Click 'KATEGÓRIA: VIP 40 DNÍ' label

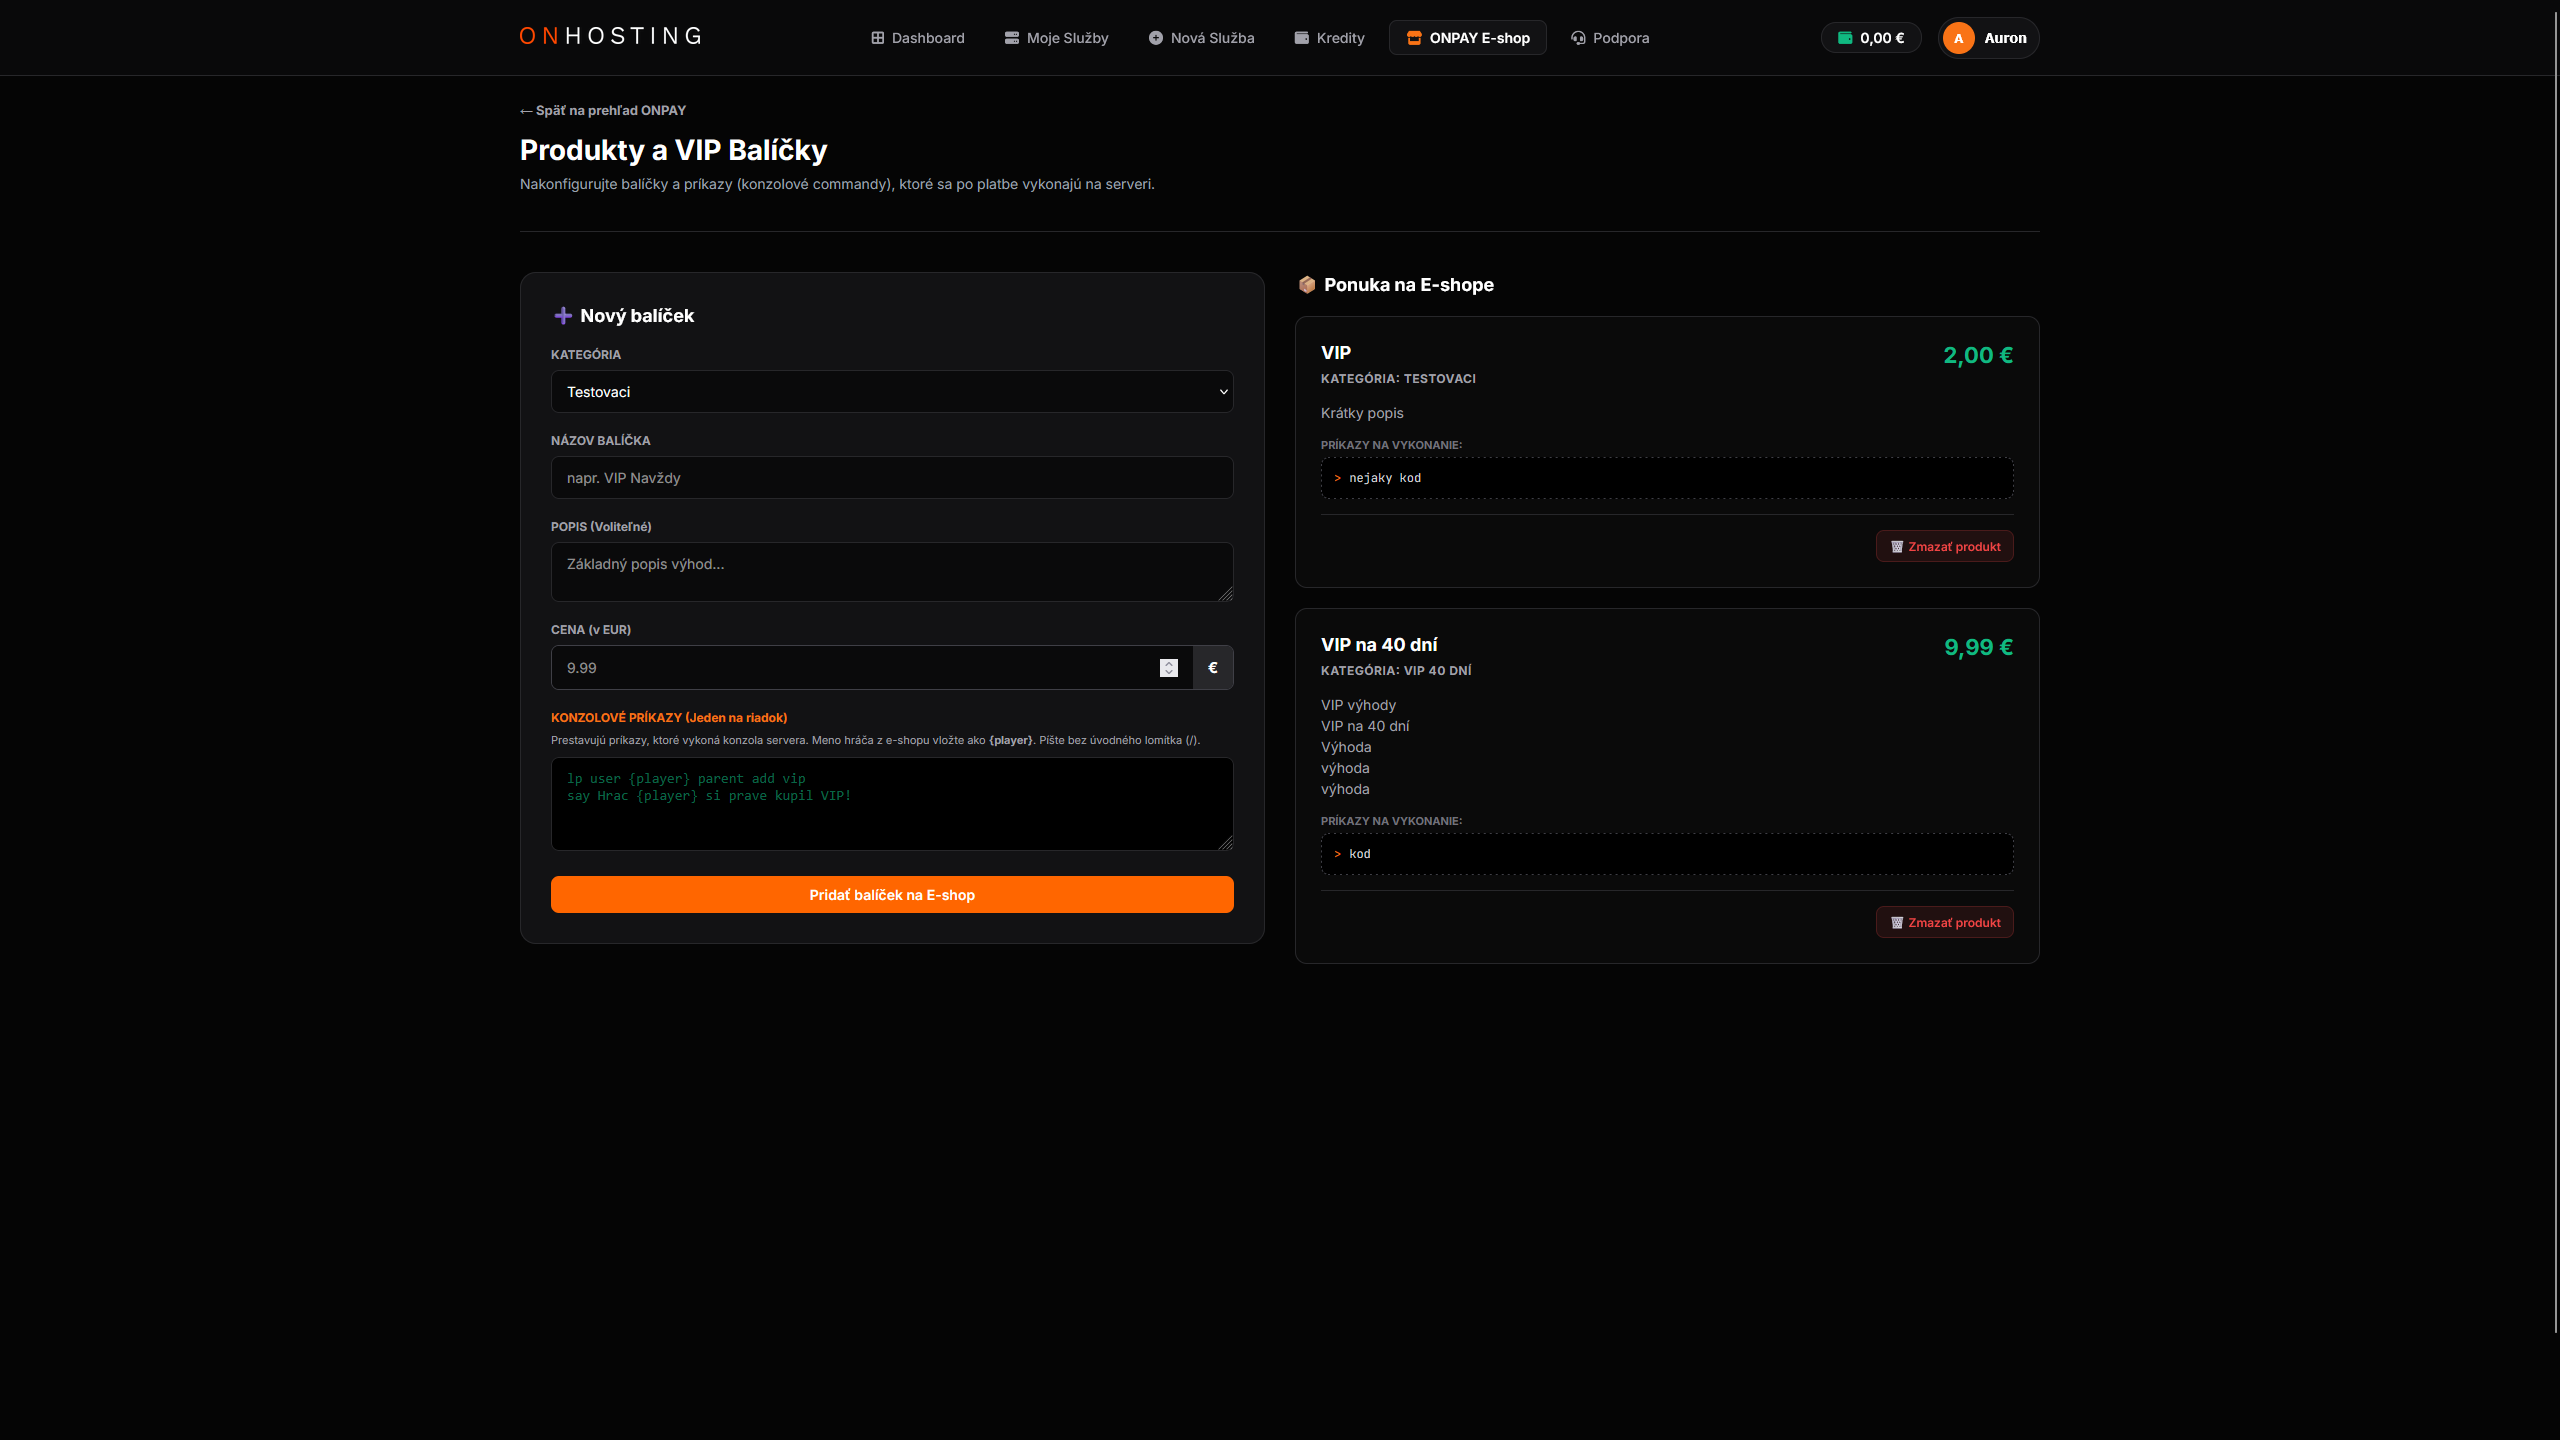(1396, 671)
